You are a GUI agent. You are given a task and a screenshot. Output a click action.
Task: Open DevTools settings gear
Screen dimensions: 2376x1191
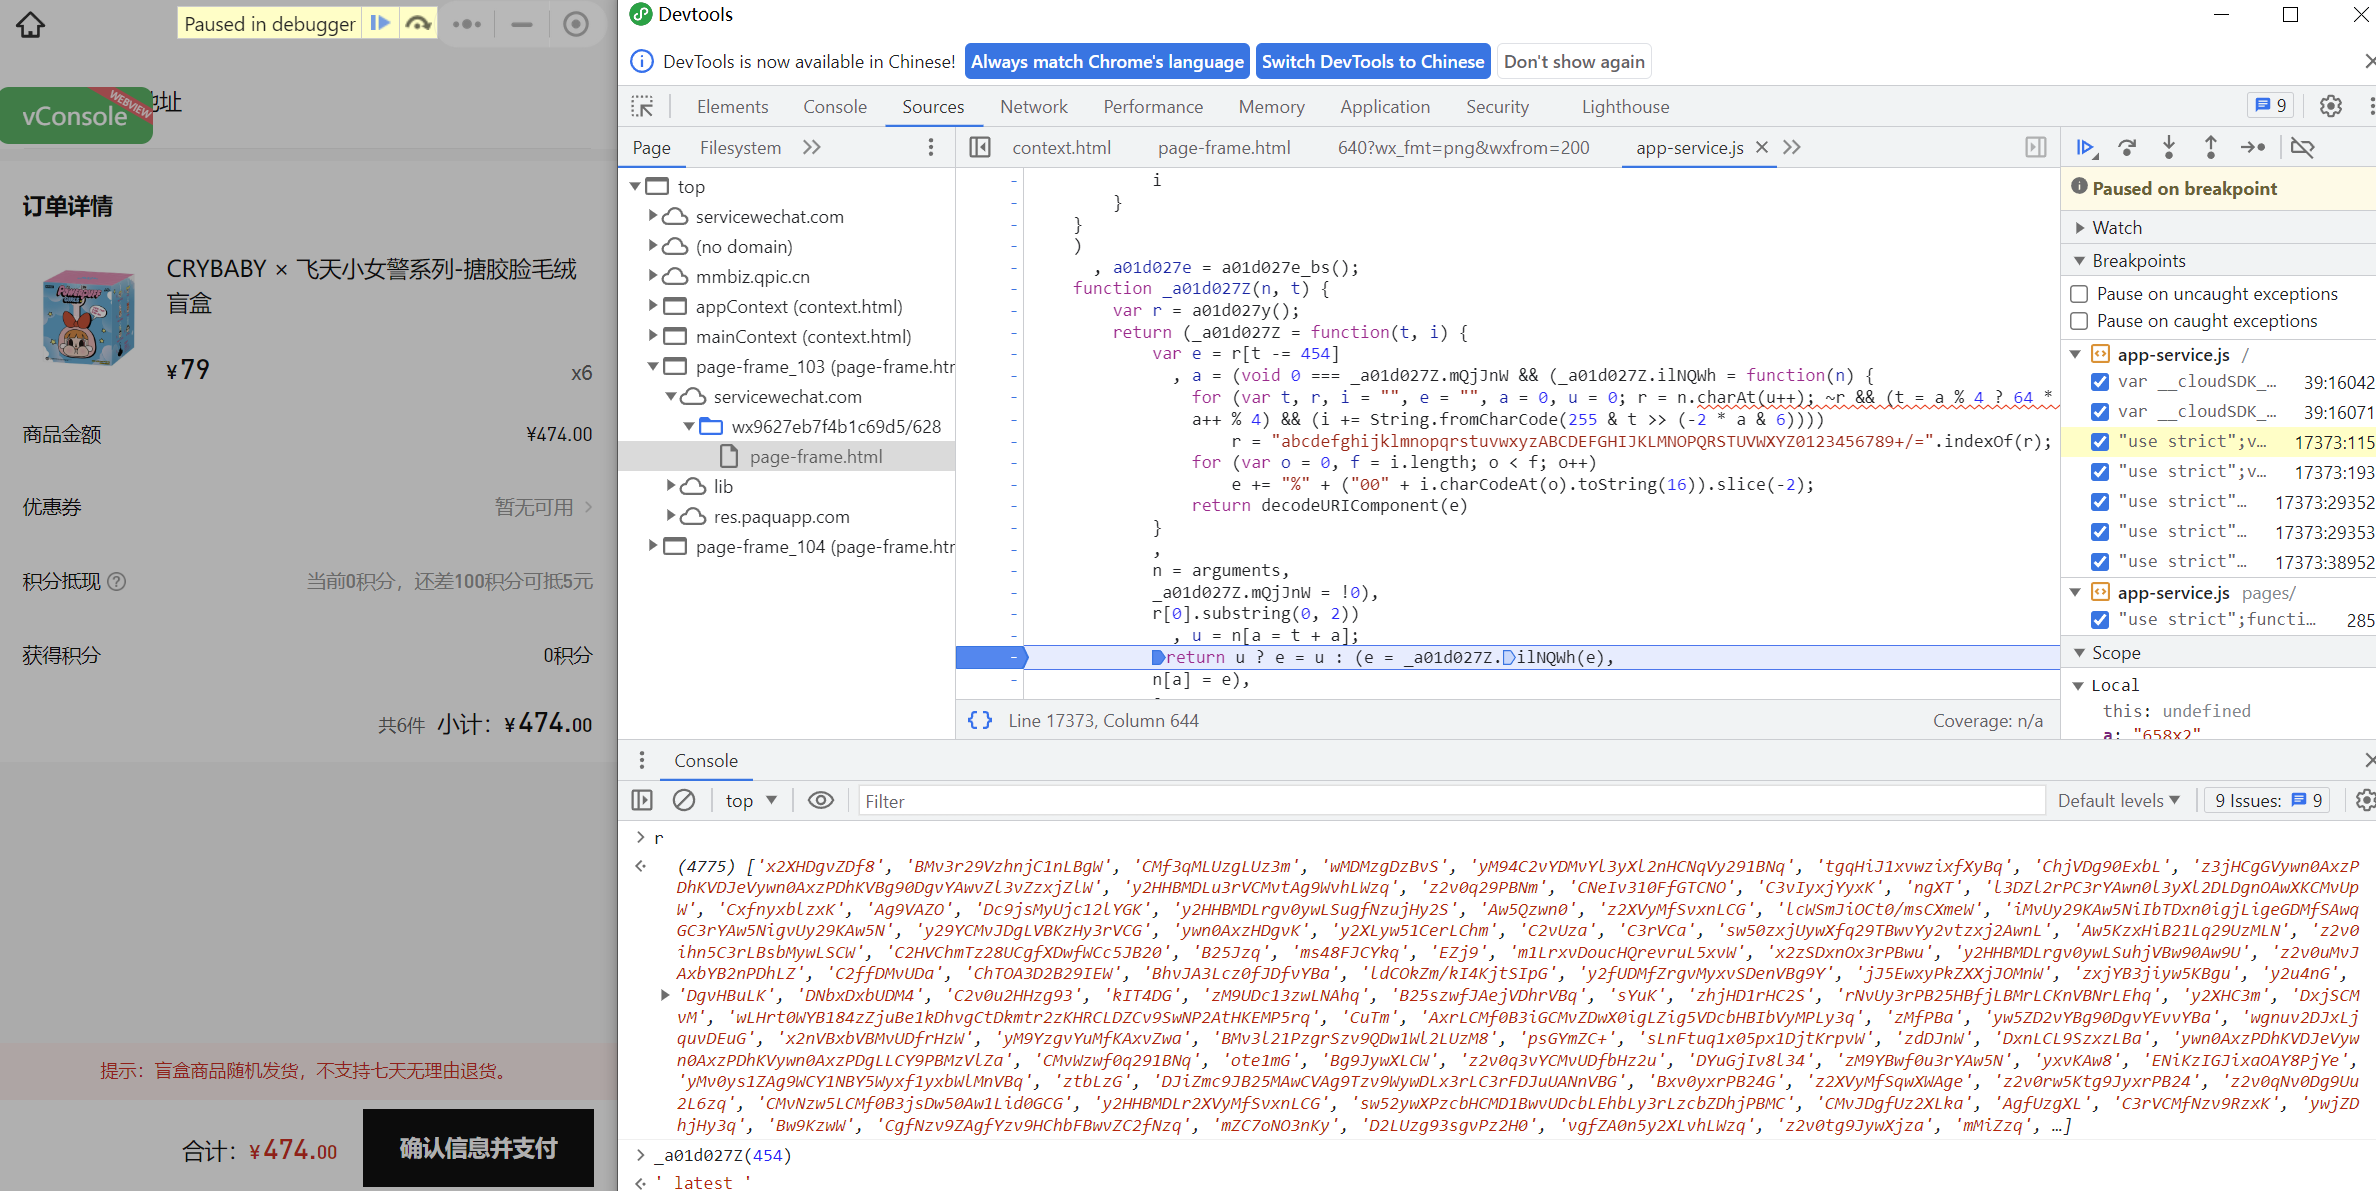coord(2331,106)
